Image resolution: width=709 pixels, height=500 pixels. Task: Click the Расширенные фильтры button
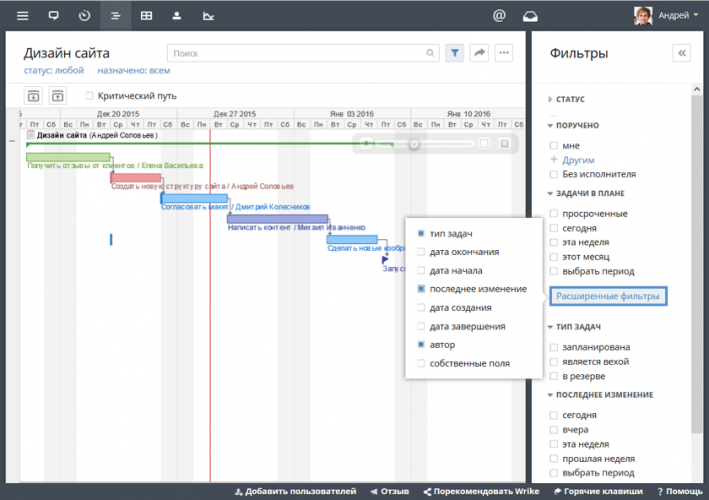click(608, 296)
